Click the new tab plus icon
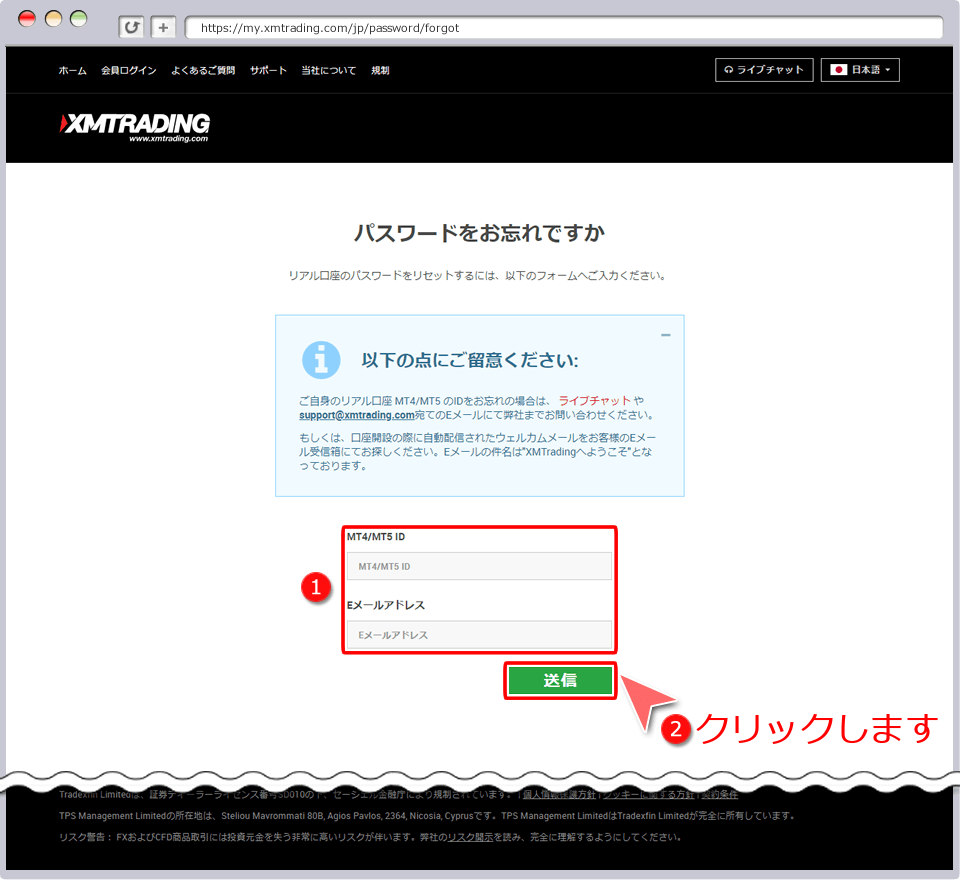This screenshot has width=960, height=880. [x=163, y=28]
